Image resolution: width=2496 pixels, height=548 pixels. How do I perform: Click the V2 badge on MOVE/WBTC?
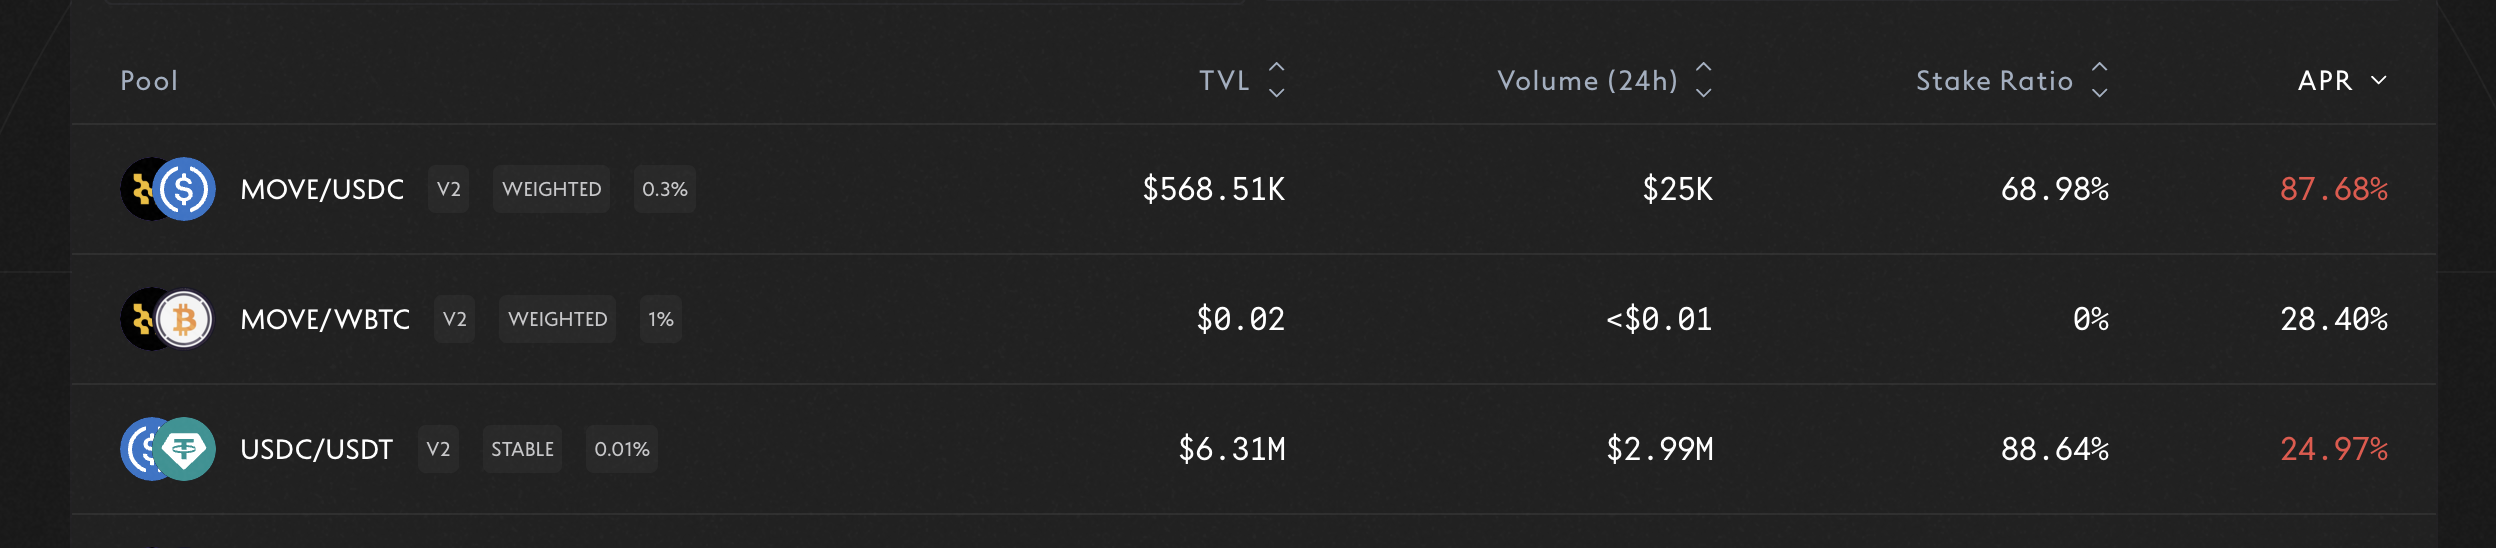pos(454,319)
